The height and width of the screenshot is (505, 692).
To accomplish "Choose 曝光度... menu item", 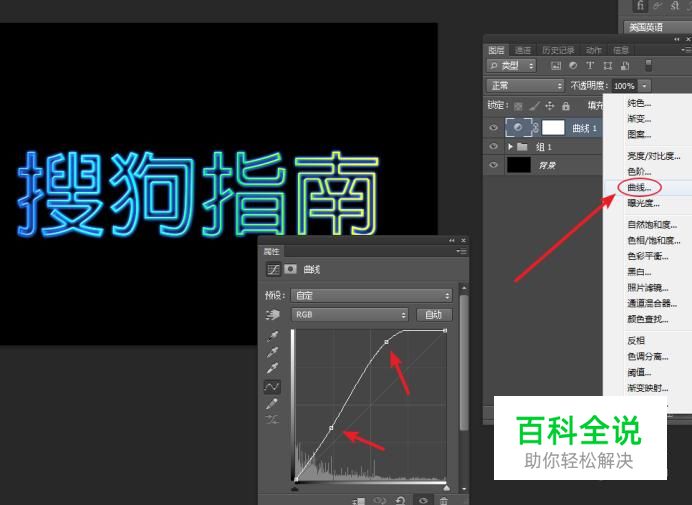I will click(x=643, y=203).
